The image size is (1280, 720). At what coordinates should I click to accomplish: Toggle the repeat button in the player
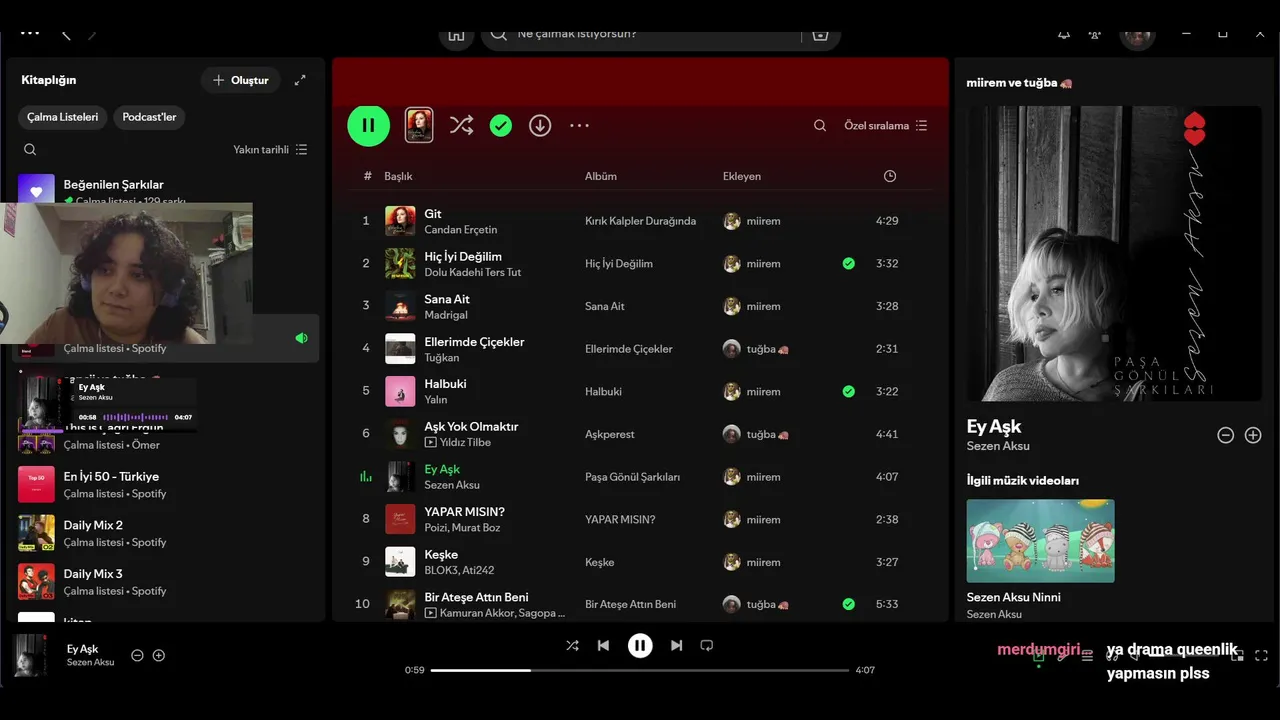point(706,646)
